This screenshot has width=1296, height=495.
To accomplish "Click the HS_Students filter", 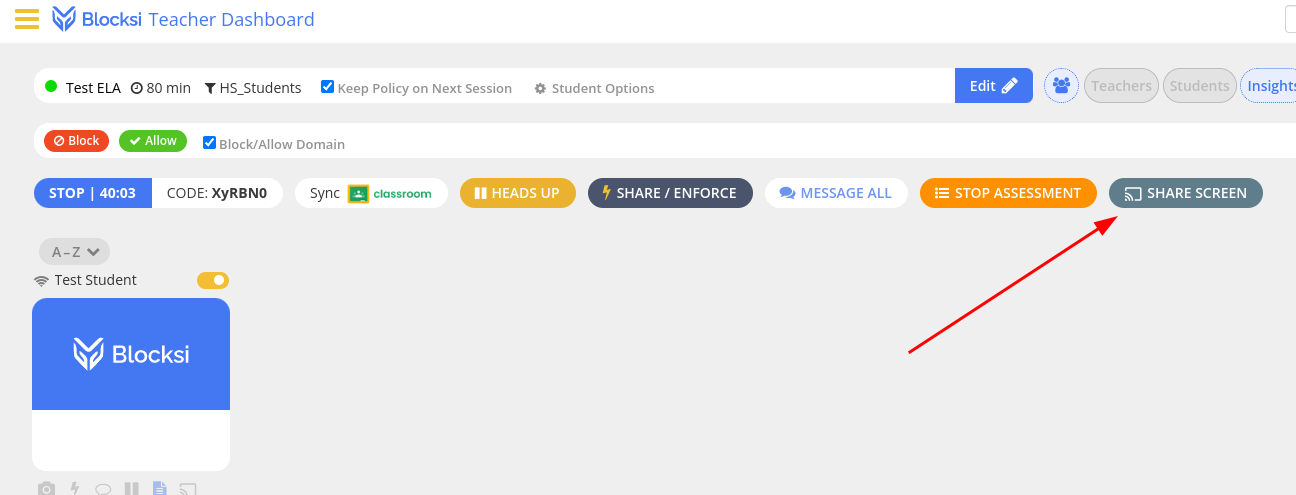I will point(253,88).
